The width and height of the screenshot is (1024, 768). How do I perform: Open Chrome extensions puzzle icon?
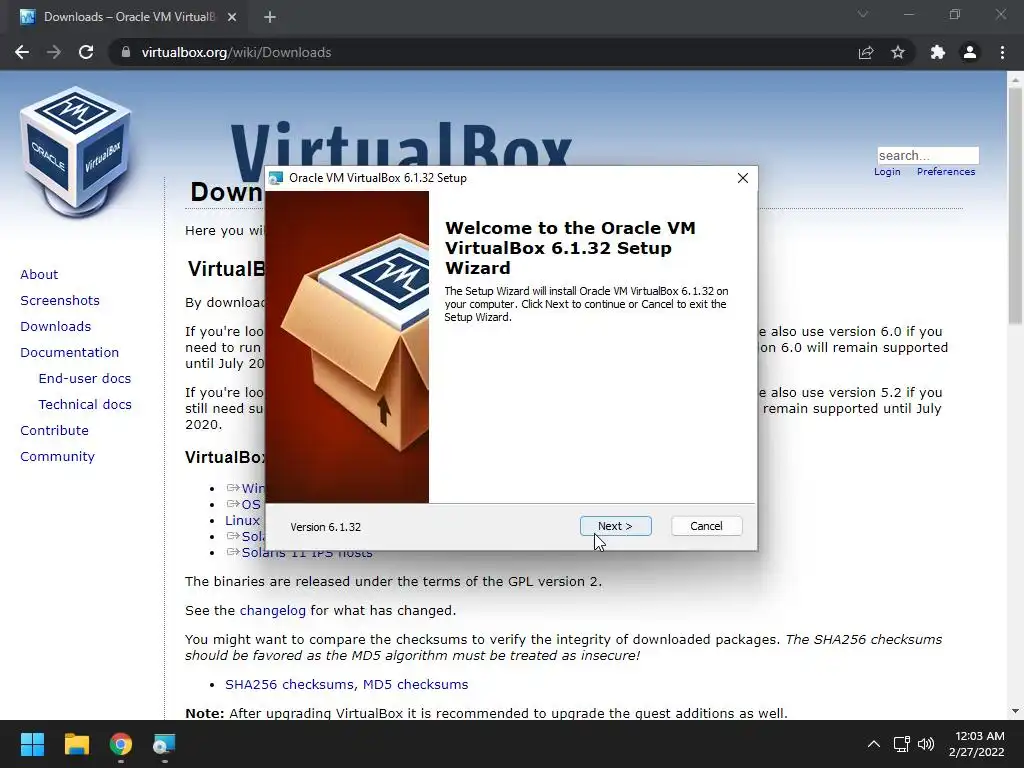pyautogui.click(x=938, y=52)
